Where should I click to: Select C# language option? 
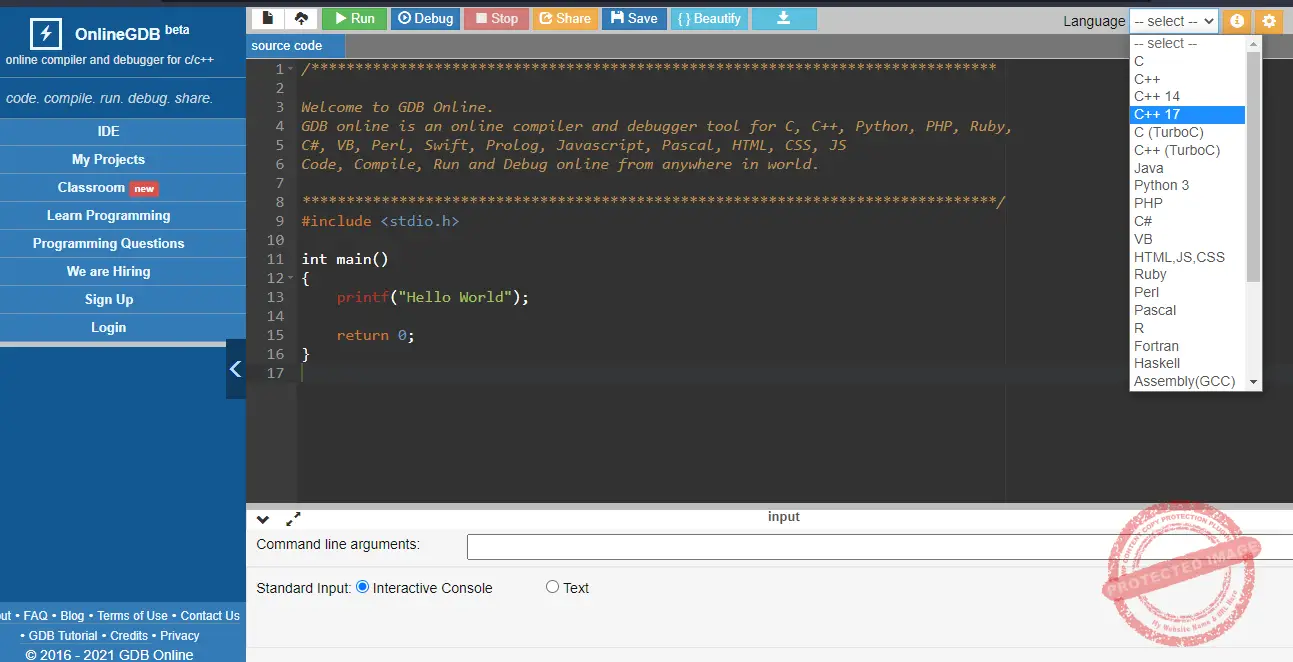1188,221
